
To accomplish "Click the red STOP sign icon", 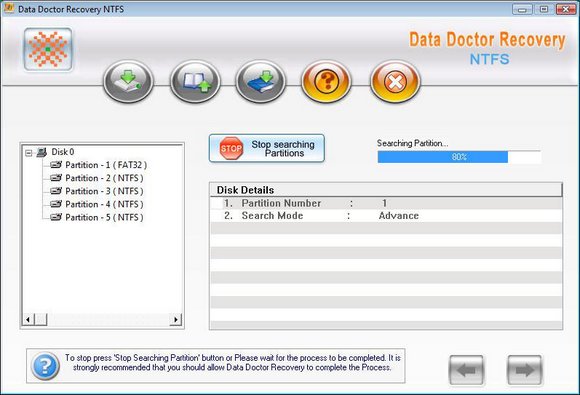I will tap(231, 148).
